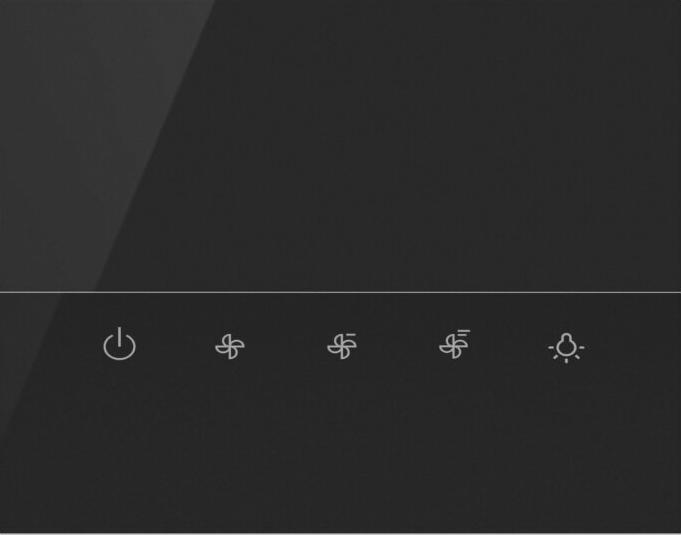Activate the first fan button after power
Viewport: 681px width, 535px height.
click(230, 347)
